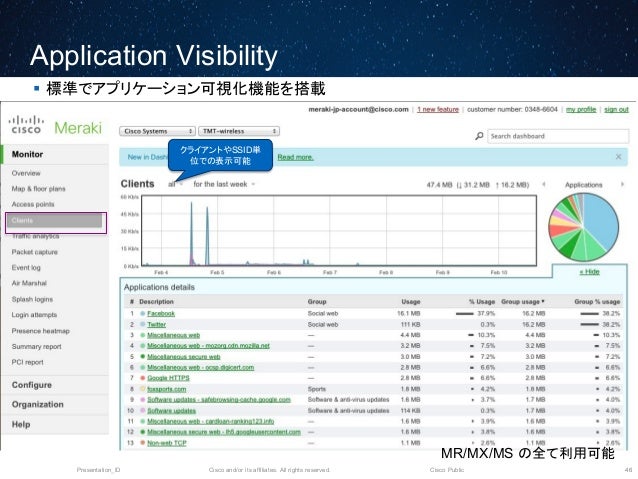Viewport: 638px width, 479px height.
Task: Click the Search dashboard input field
Action: tap(558, 136)
